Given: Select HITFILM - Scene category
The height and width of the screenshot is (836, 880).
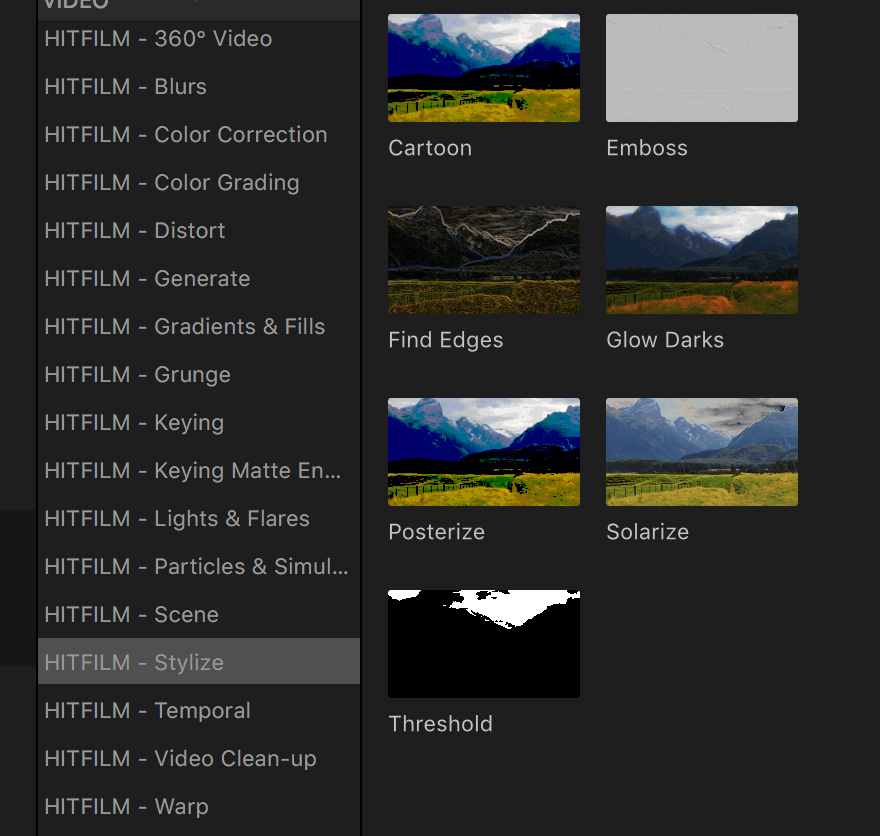Looking at the screenshot, I should [x=199, y=614].
